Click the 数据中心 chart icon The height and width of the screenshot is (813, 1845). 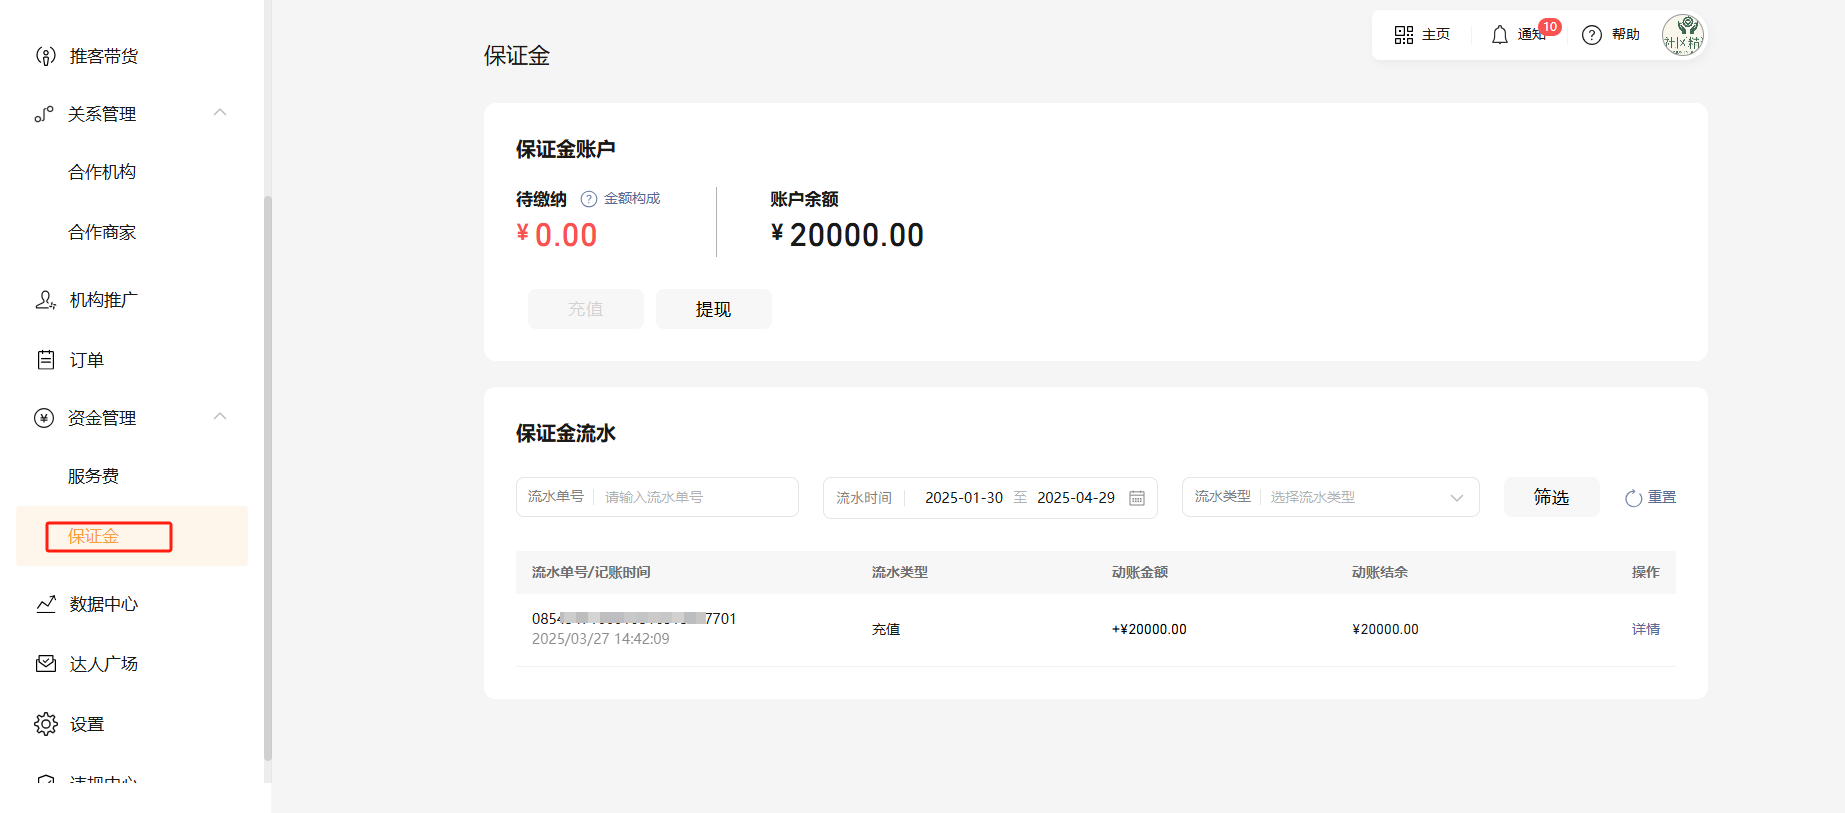[46, 604]
